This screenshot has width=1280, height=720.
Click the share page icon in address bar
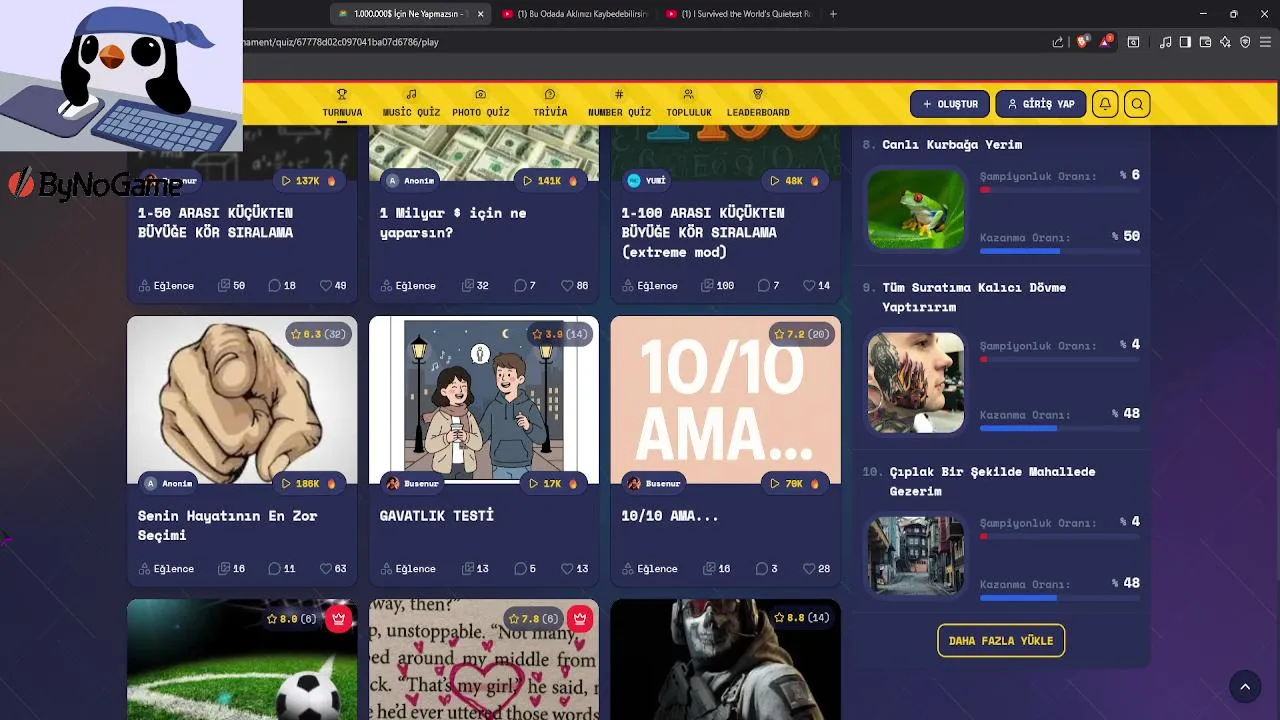[x=1058, y=42]
